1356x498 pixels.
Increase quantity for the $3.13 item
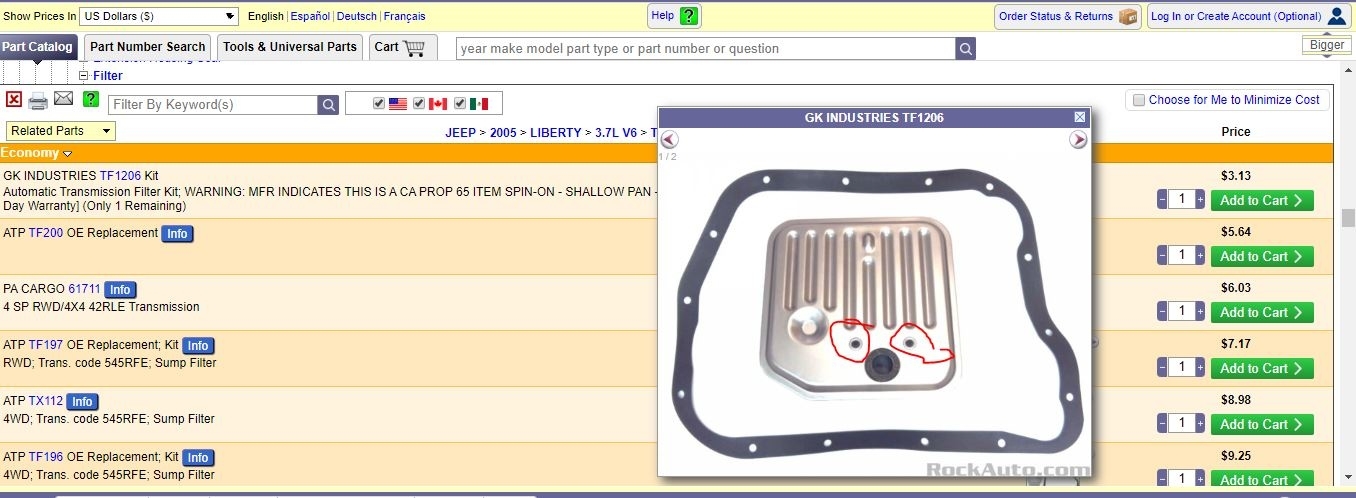pos(1201,200)
